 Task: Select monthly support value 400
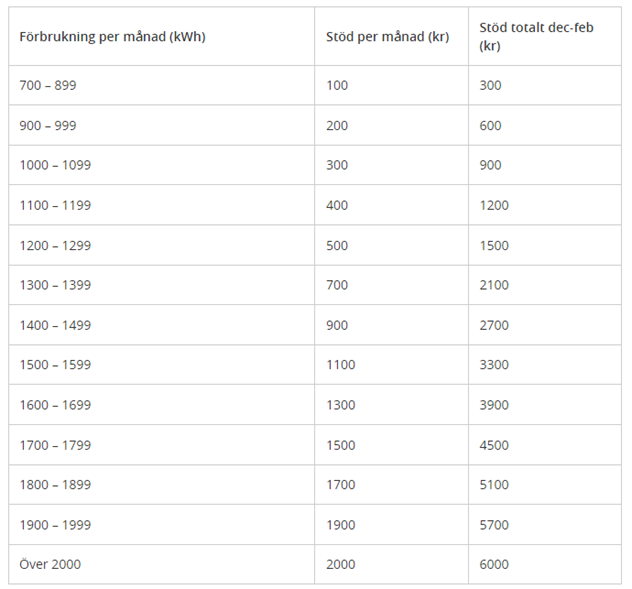(337, 205)
